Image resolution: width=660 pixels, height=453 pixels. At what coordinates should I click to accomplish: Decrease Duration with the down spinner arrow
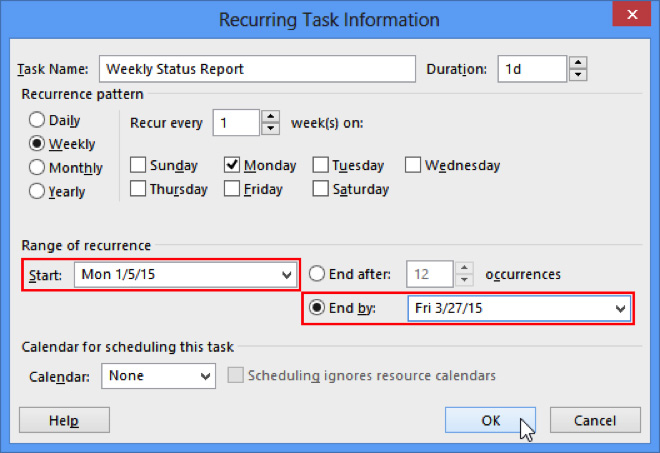pos(578,75)
